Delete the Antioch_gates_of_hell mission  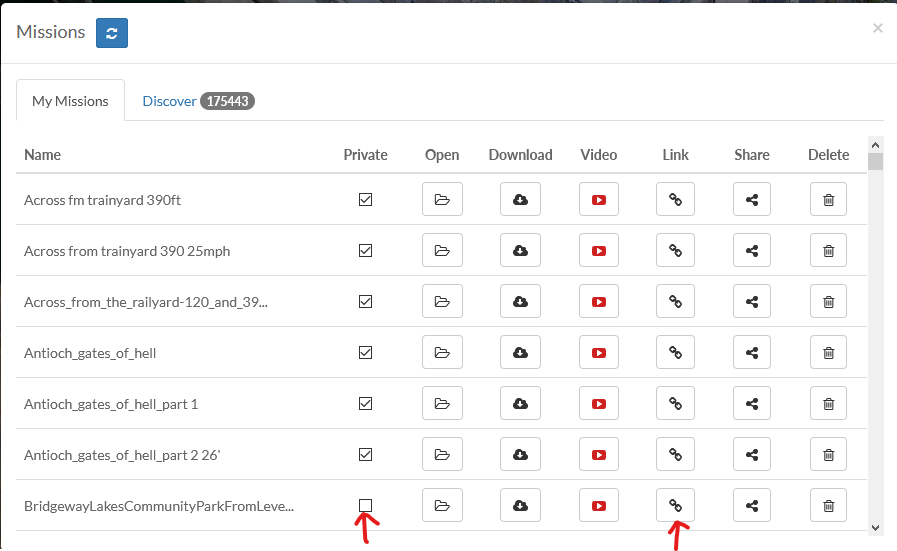828,352
